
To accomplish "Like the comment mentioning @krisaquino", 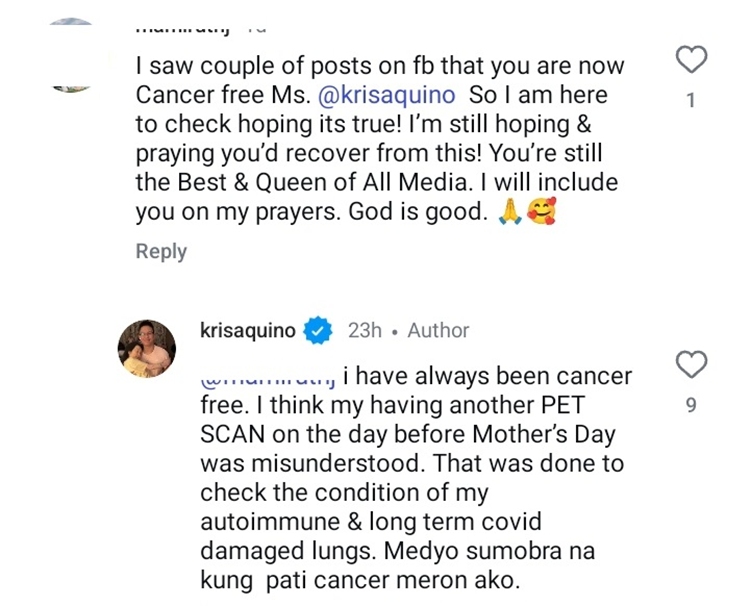I will (x=691, y=60).
